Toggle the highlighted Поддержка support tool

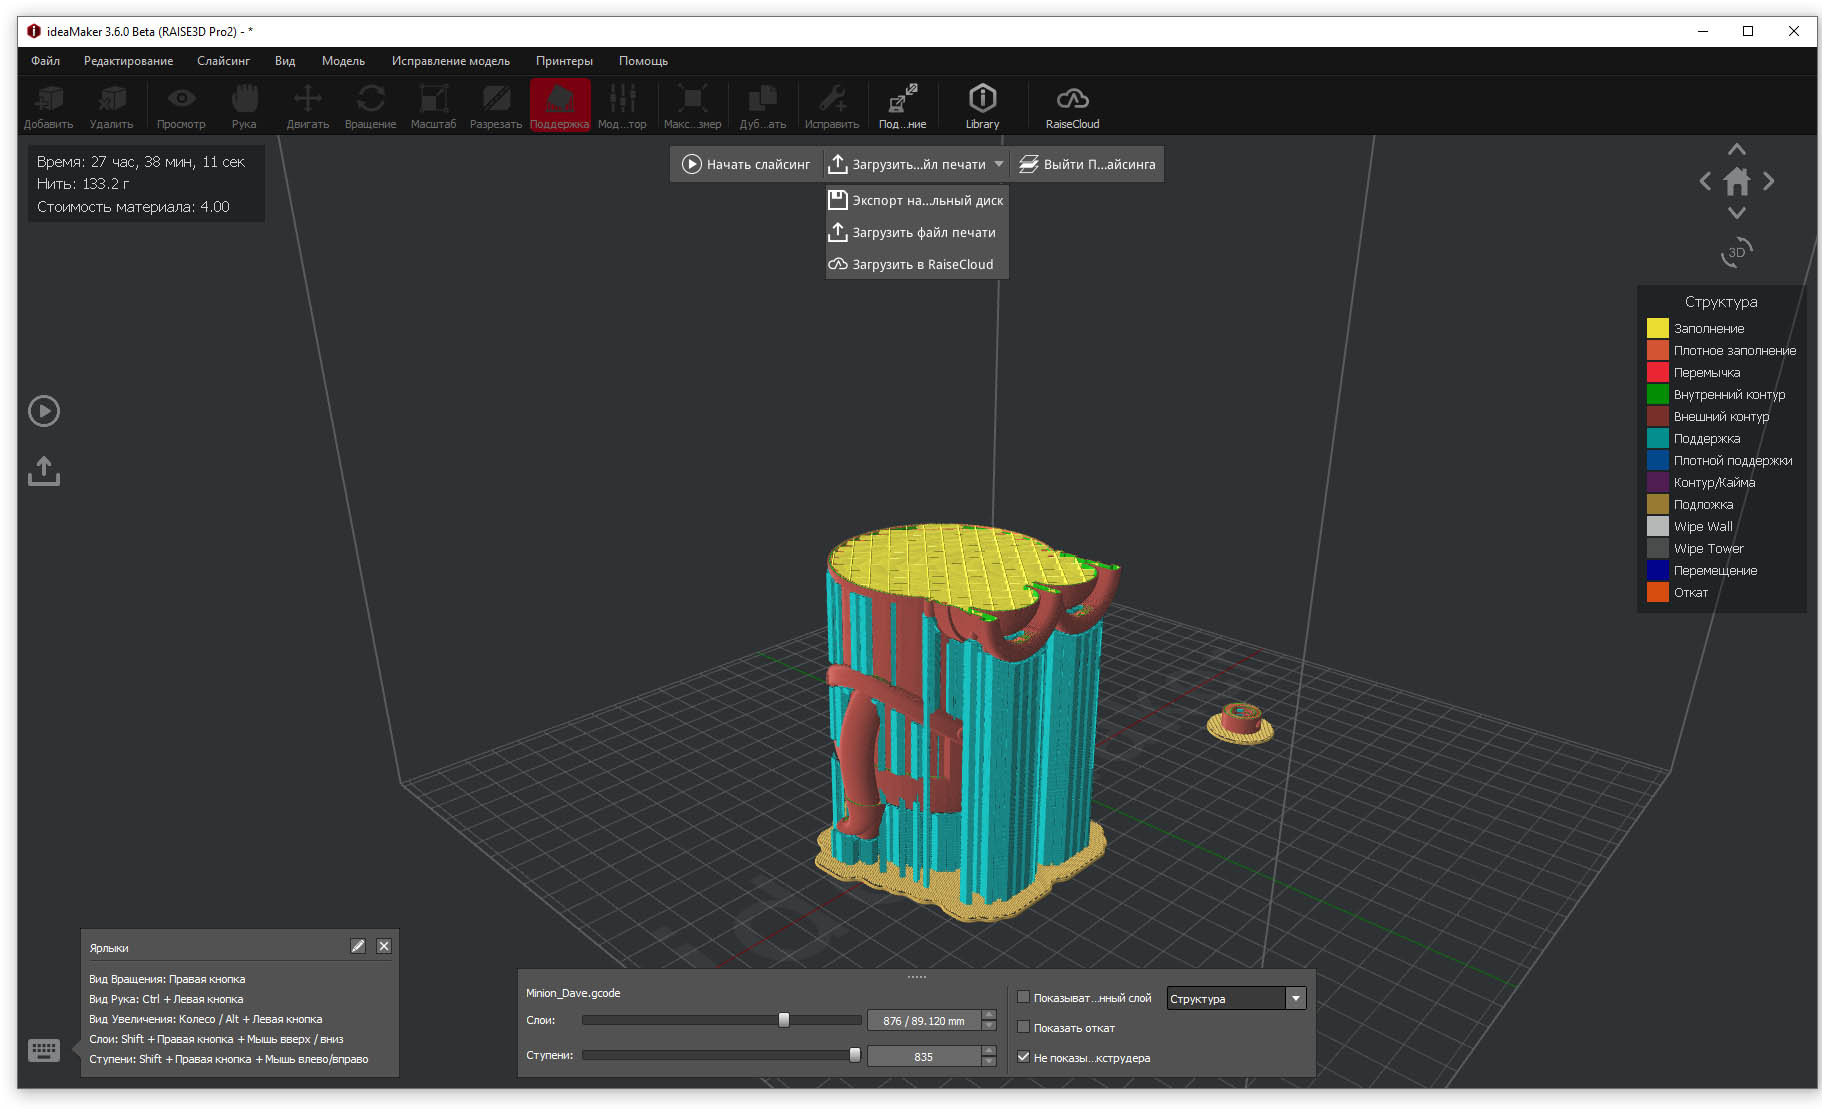[x=559, y=106]
